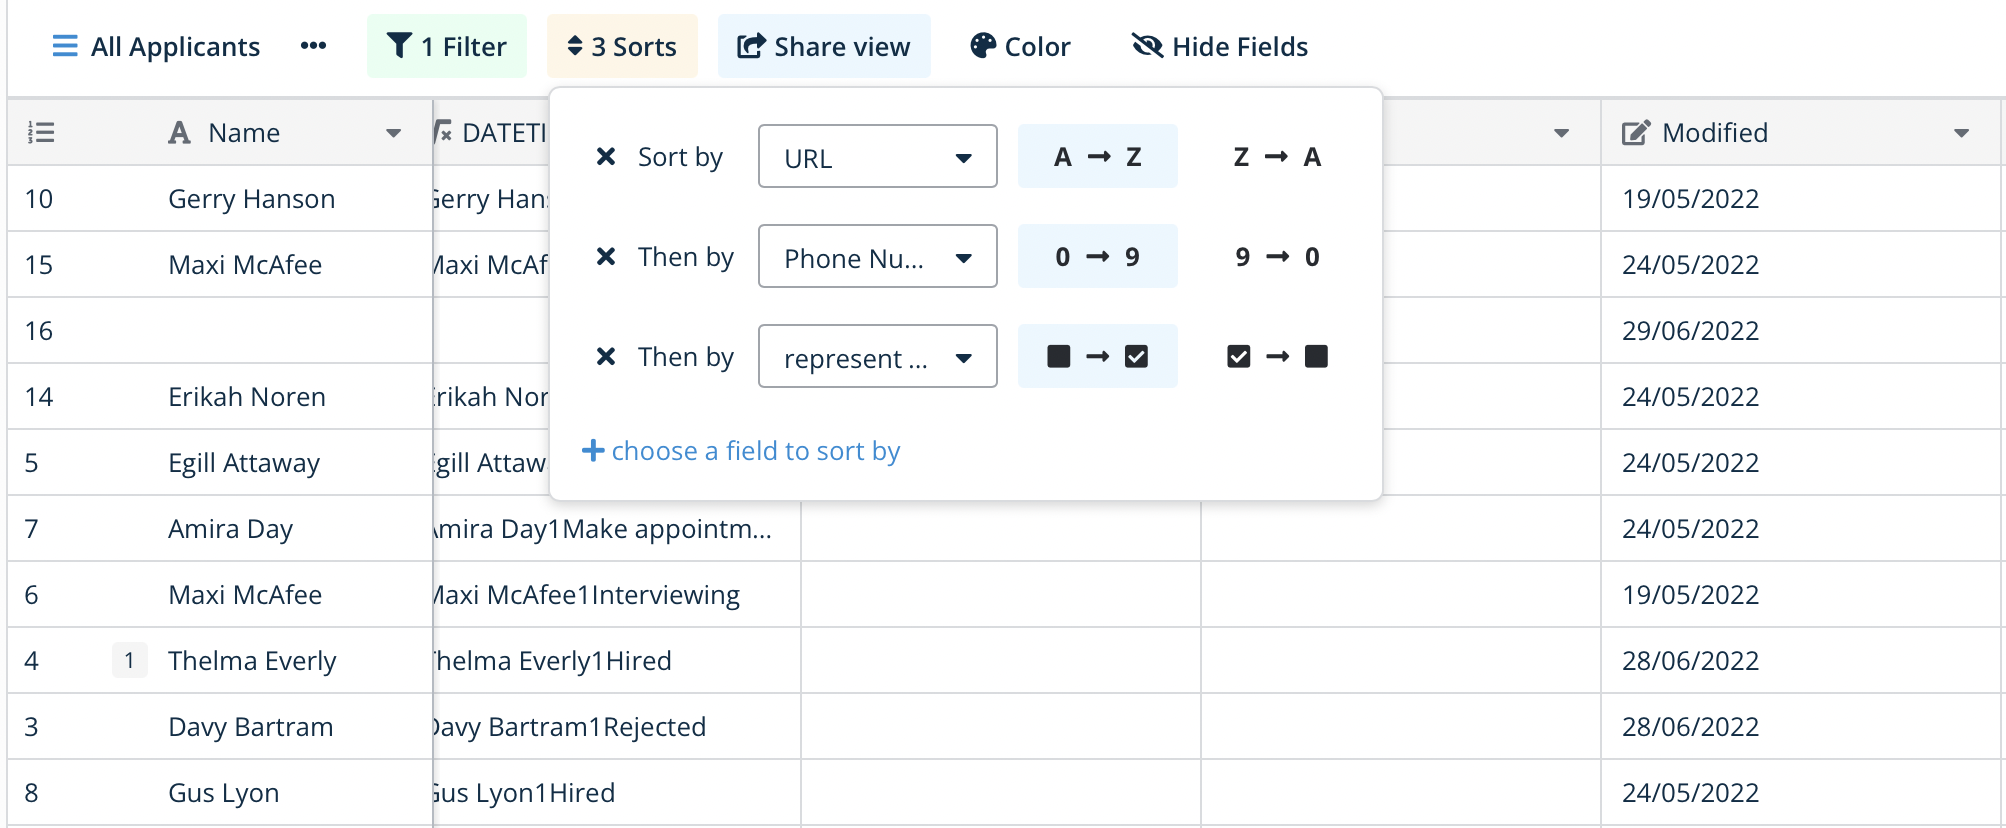
Task: Open the Modified column dropdown arrow
Action: pos(1961,133)
